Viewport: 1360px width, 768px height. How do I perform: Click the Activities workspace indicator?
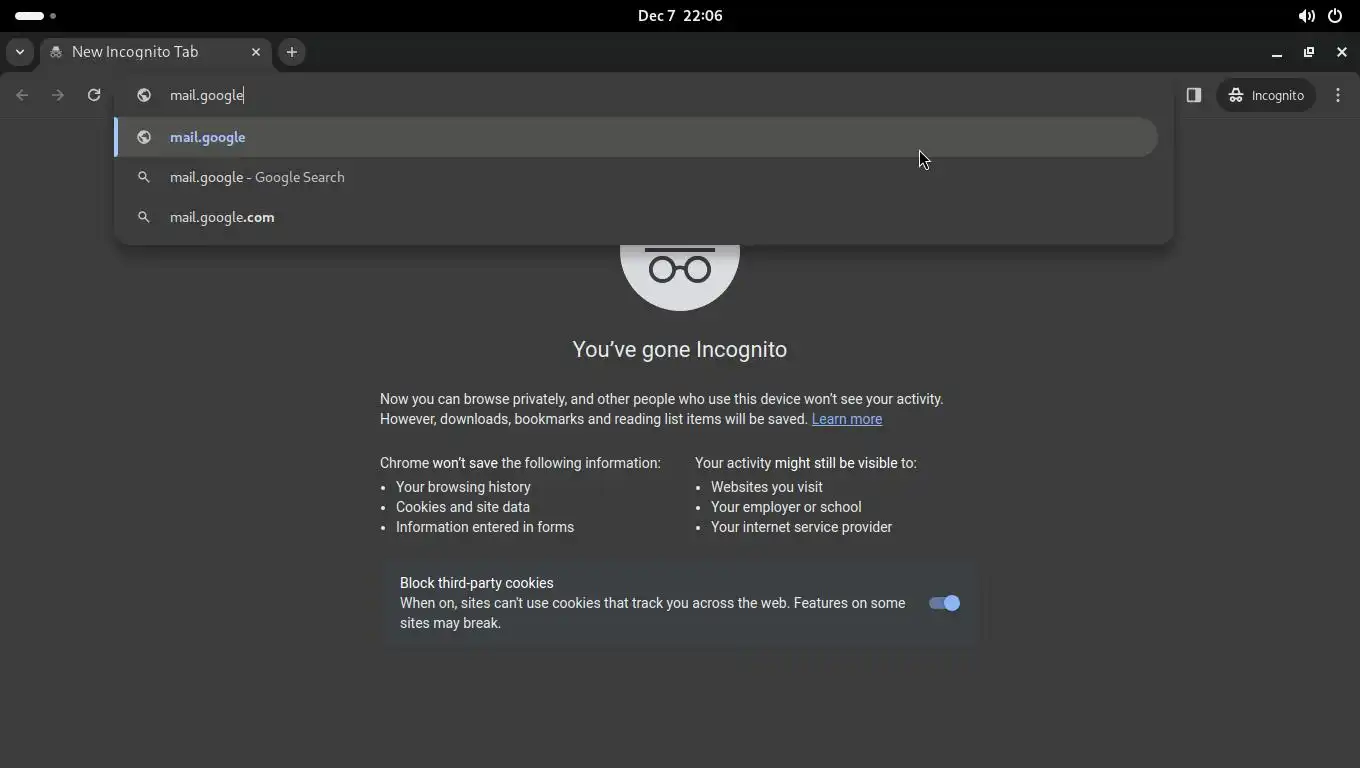click(35, 16)
